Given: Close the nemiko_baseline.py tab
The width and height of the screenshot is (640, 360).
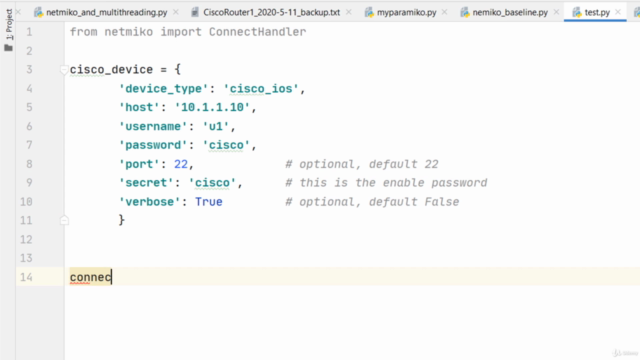Looking at the screenshot, I should point(556,12).
